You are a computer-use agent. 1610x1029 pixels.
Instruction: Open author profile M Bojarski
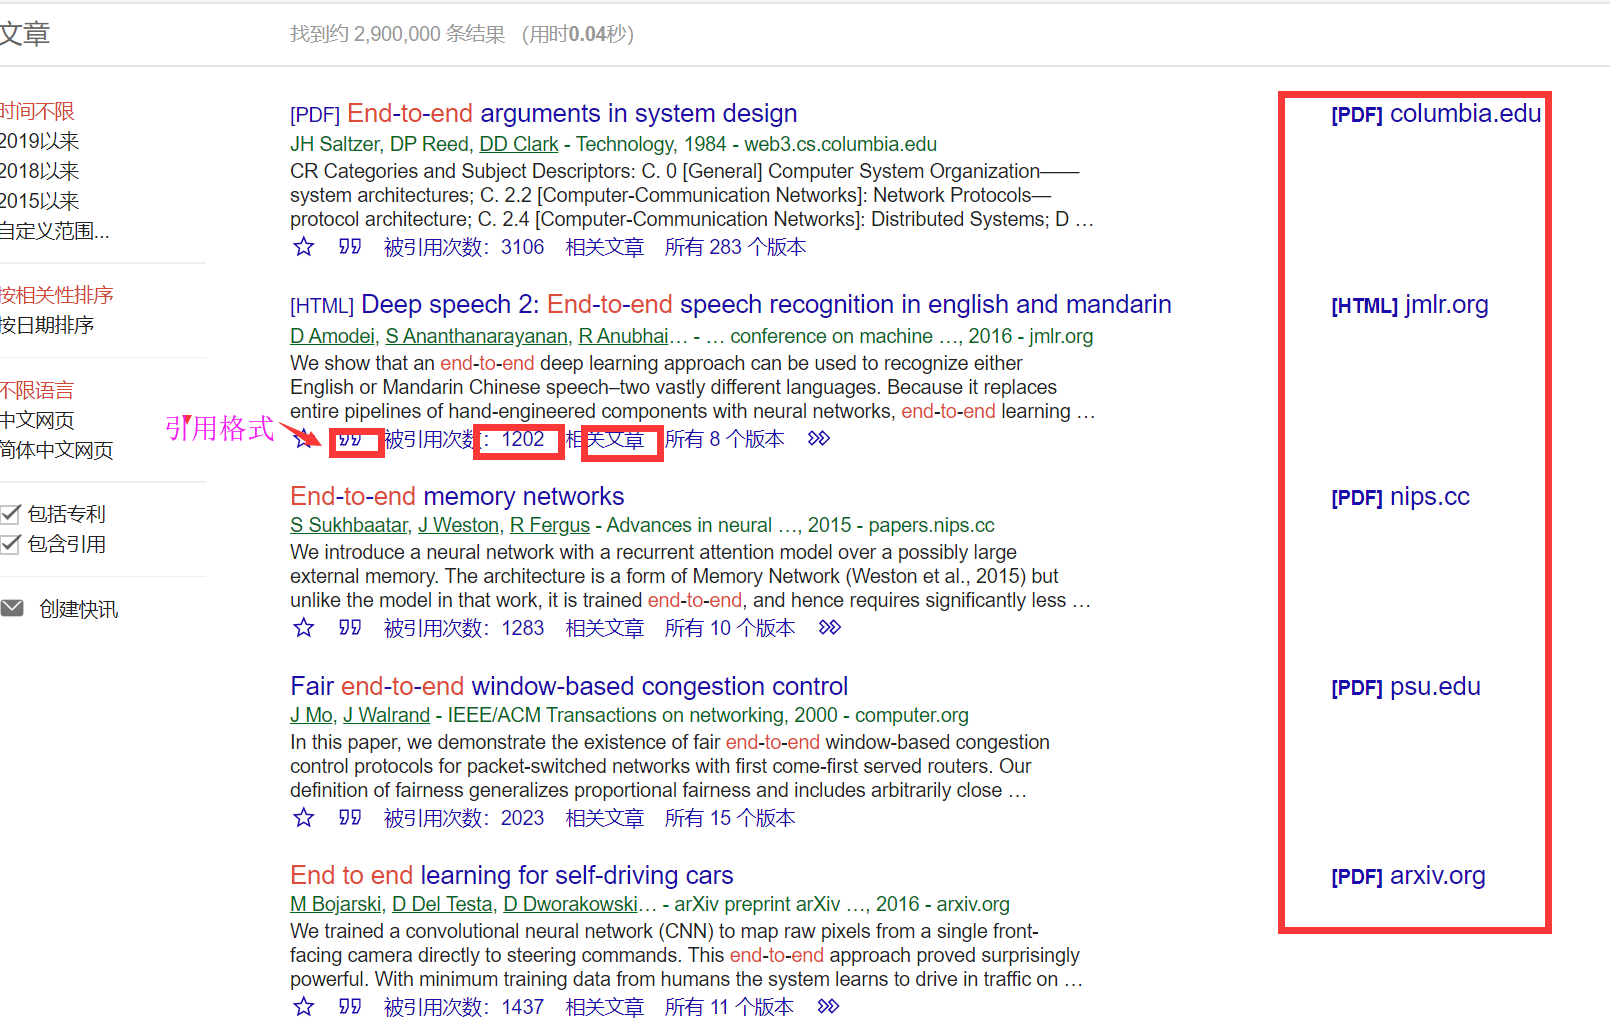point(336,904)
